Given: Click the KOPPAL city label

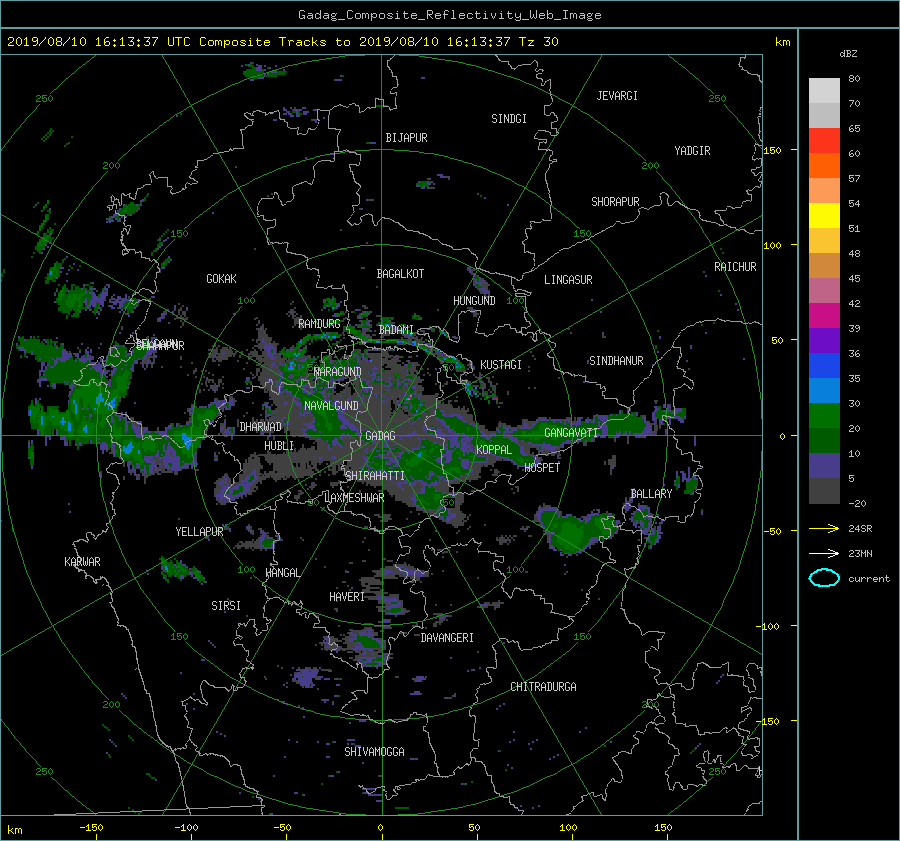Looking at the screenshot, I should point(494,450).
